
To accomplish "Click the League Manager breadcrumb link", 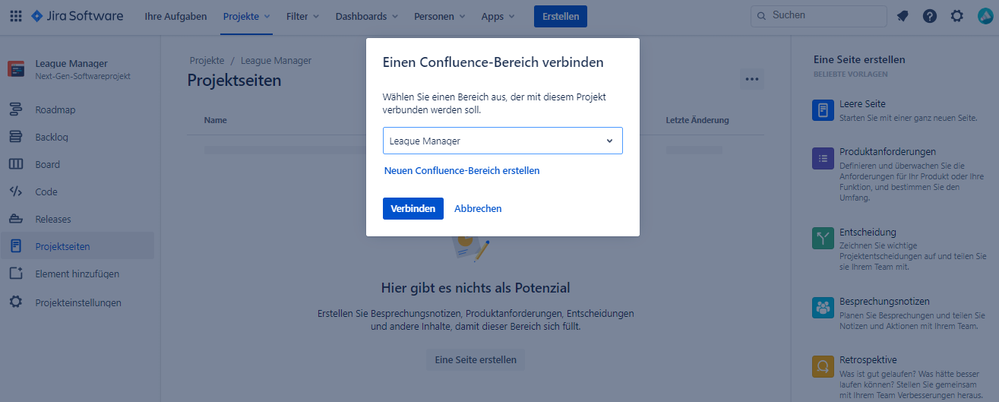I will tap(276, 61).
